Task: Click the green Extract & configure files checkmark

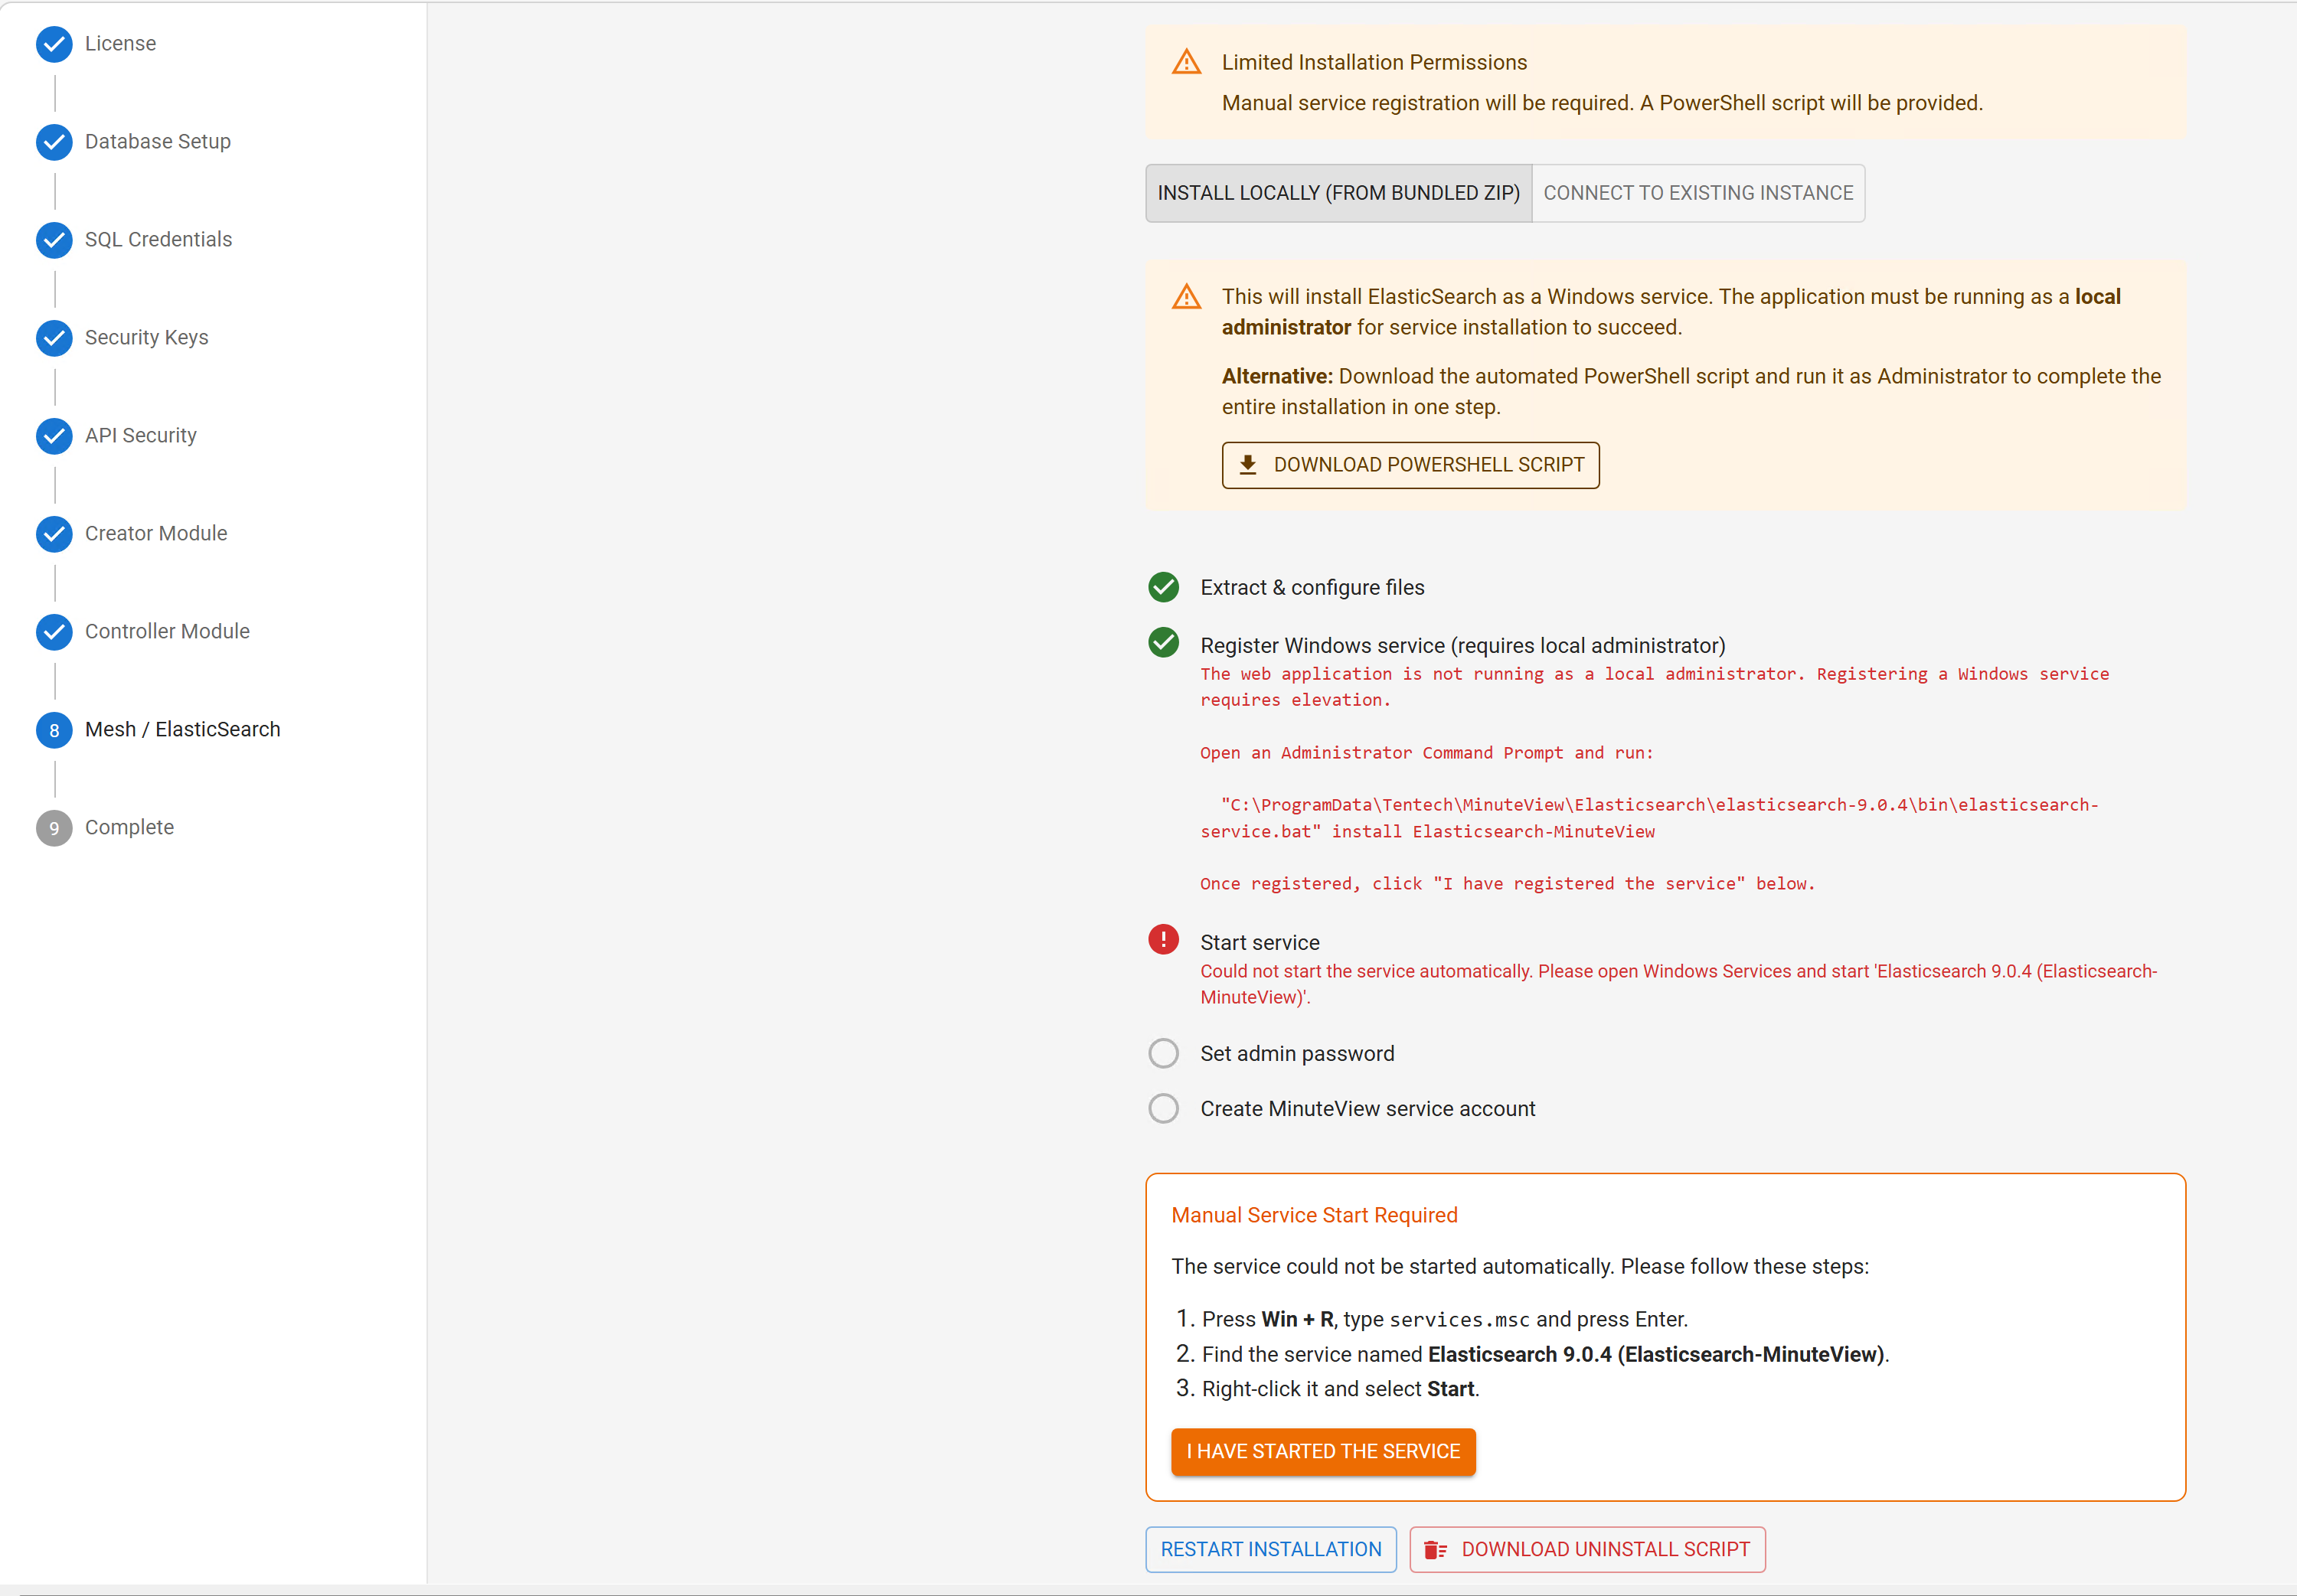Action: tap(1163, 587)
